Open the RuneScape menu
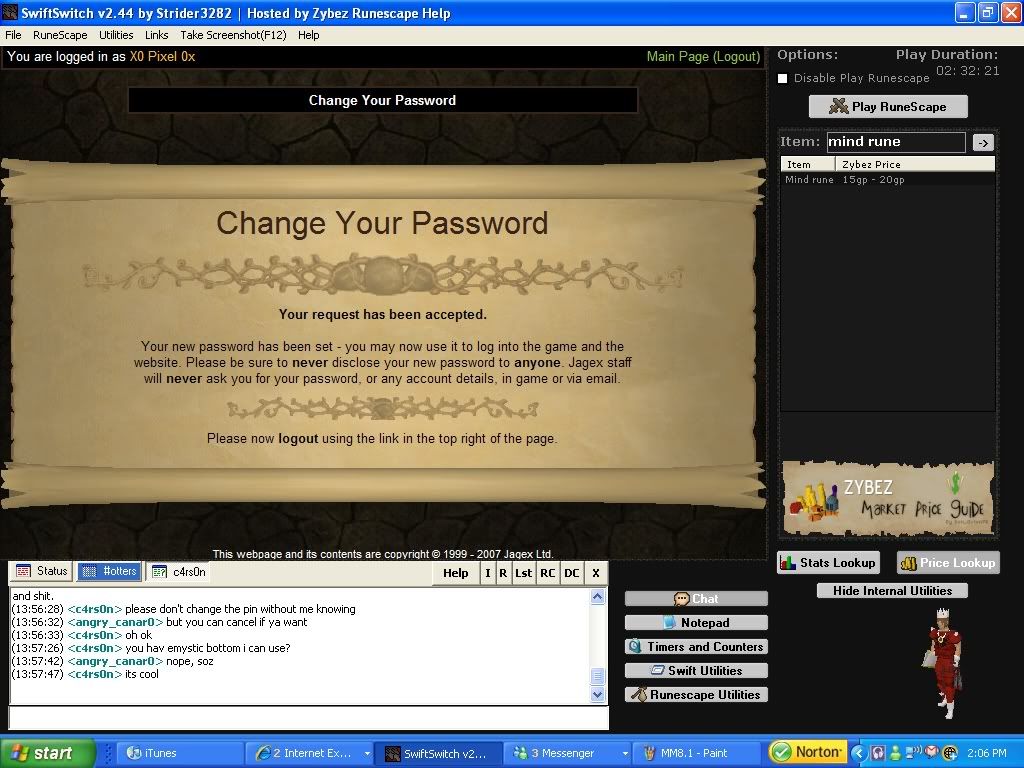 60,35
